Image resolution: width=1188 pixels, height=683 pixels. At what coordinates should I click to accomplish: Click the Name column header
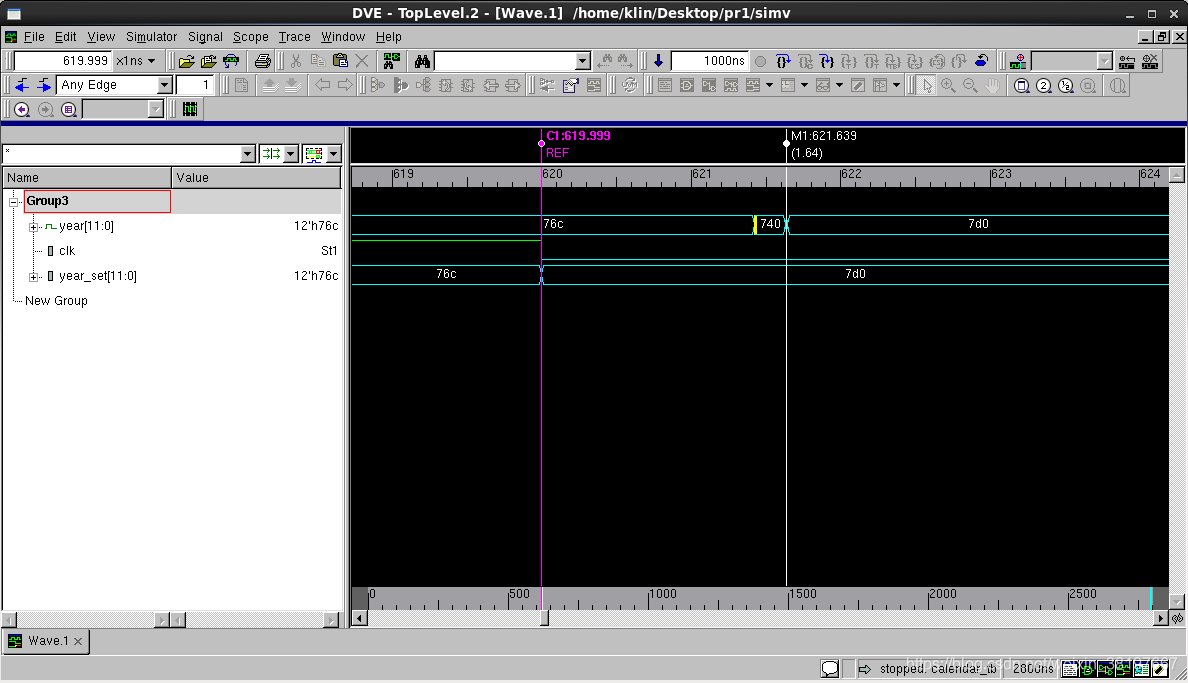(87, 177)
